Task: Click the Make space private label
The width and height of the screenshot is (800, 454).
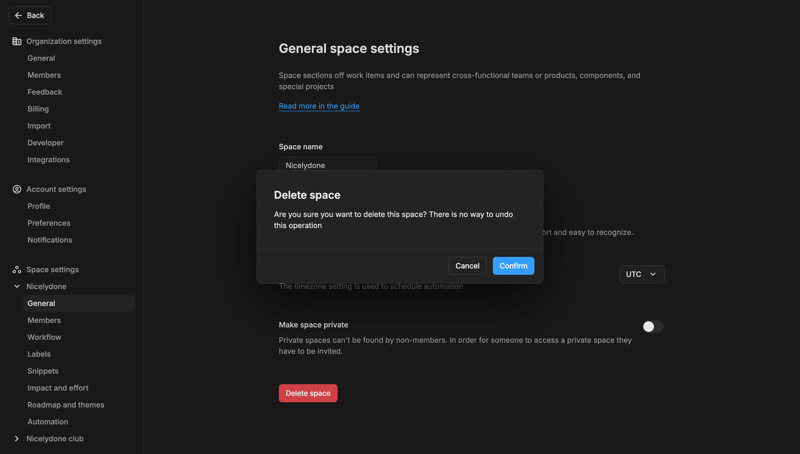Action: coord(313,325)
